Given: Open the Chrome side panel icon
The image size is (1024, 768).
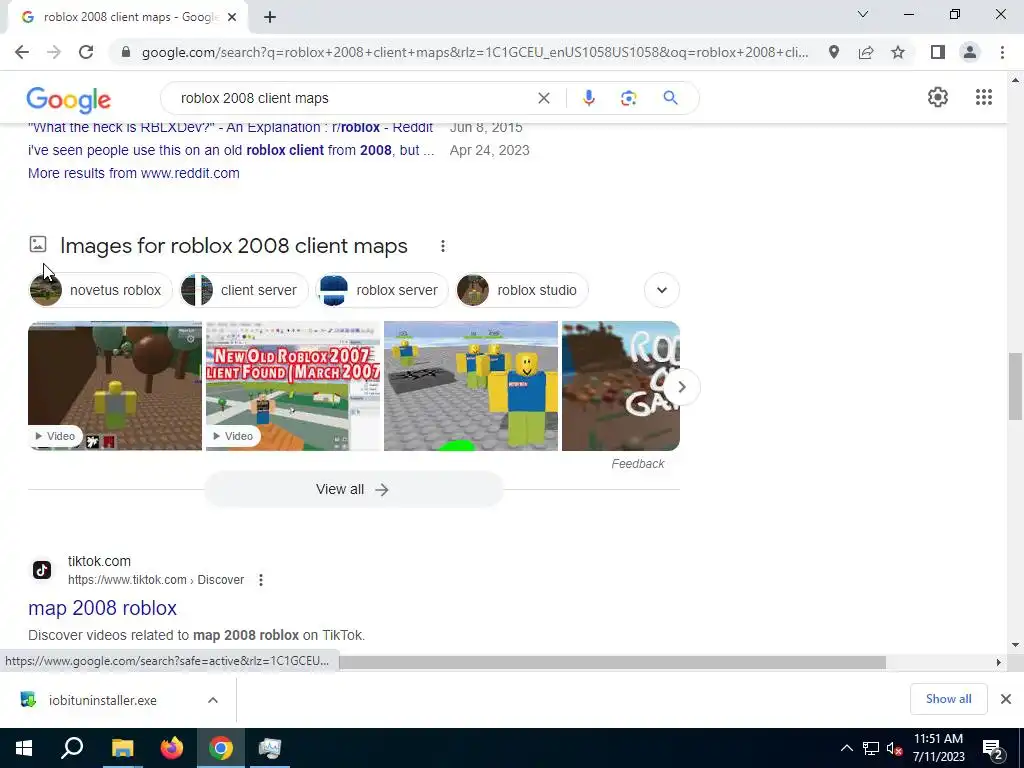Looking at the screenshot, I should [937, 52].
